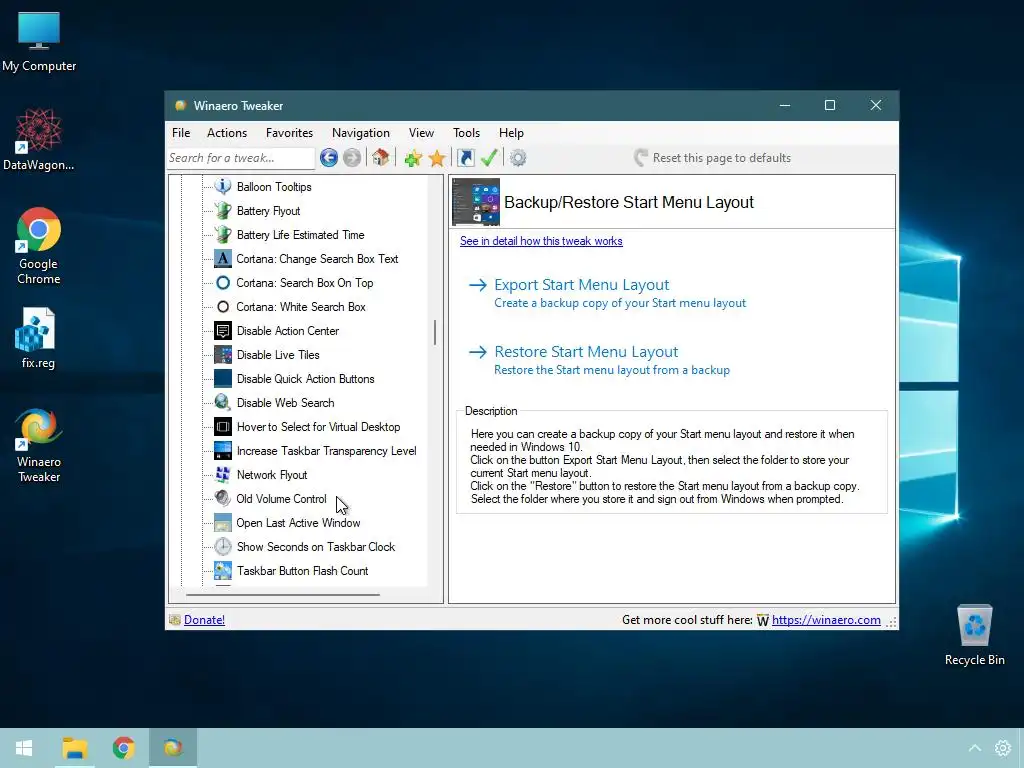Select Balloon Tooltips text in tree
This screenshot has height=768, width=1024.
tap(274, 187)
